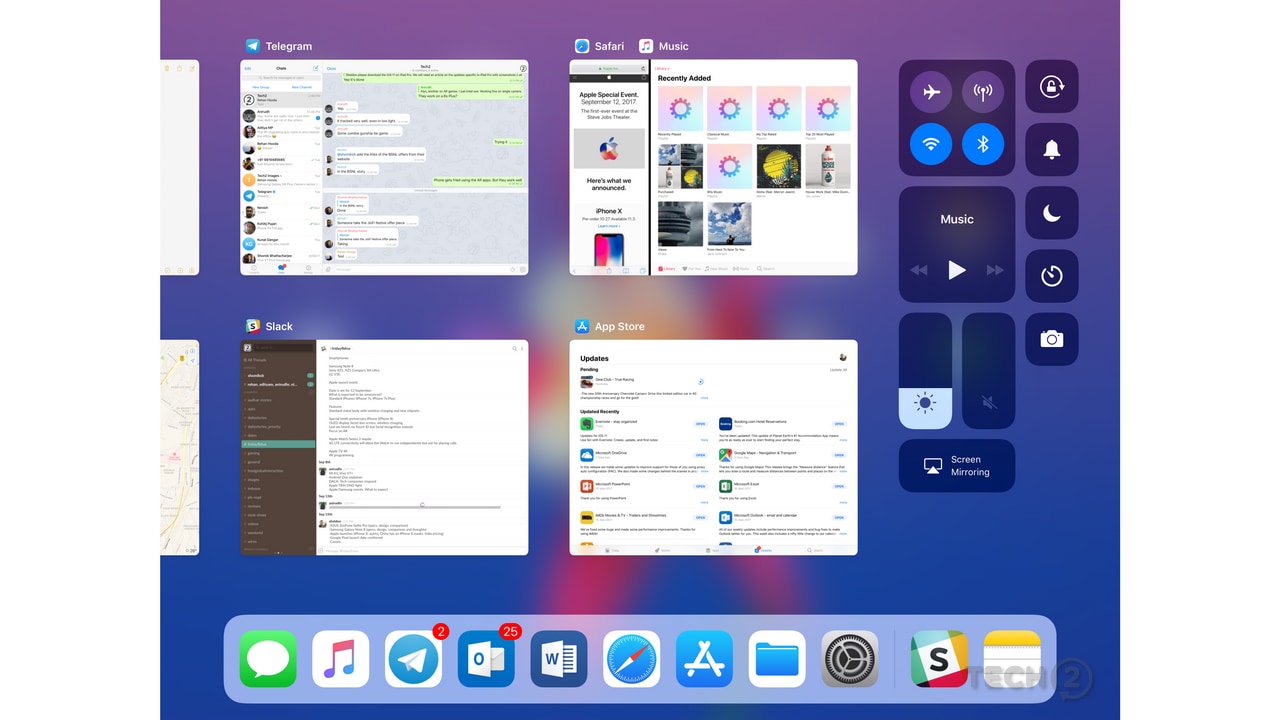Open Files app in the dock
Viewport: 1280px width, 720px height.
coord(777,659)
